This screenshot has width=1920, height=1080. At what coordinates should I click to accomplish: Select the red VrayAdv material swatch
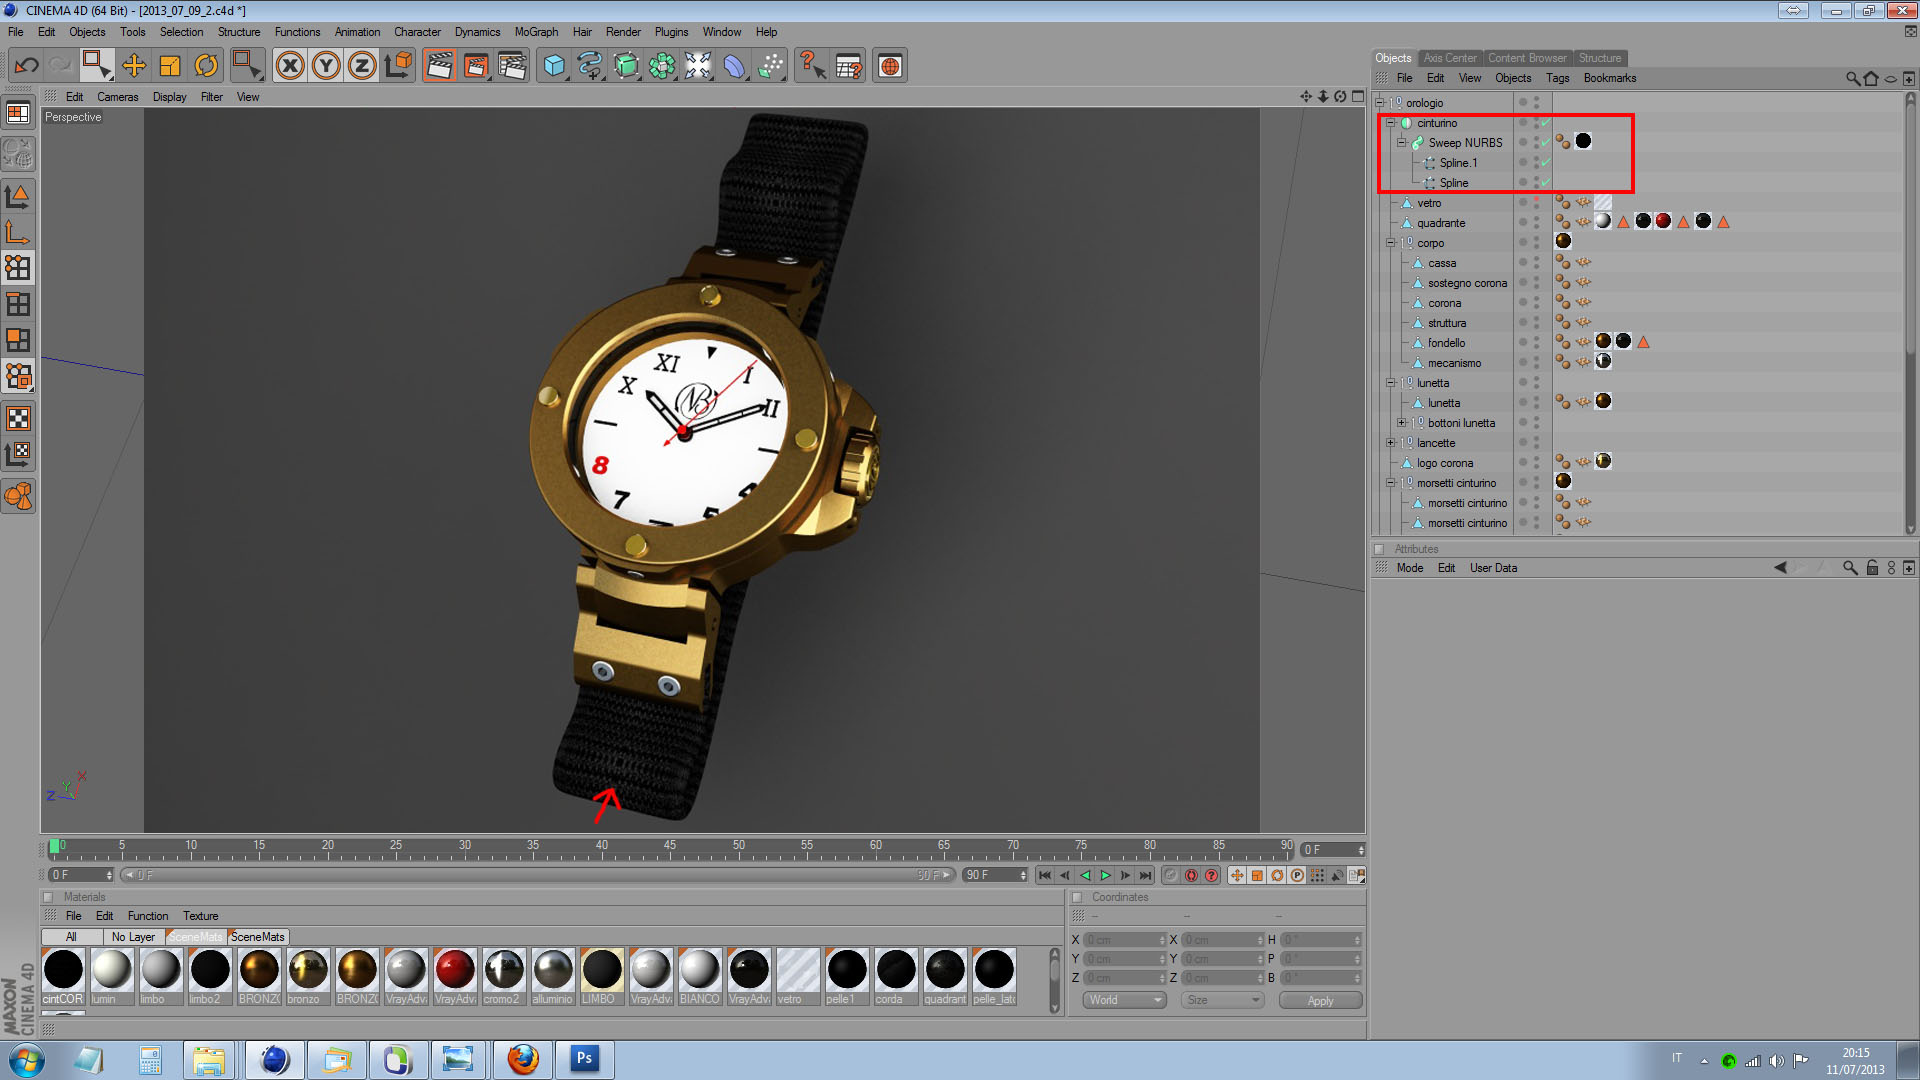point(455,970)
